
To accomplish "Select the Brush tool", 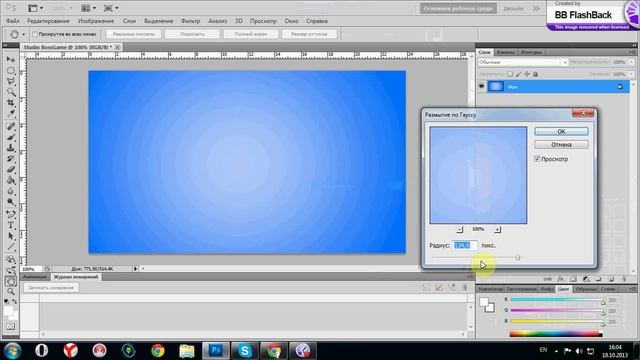I will click(11, 137).
